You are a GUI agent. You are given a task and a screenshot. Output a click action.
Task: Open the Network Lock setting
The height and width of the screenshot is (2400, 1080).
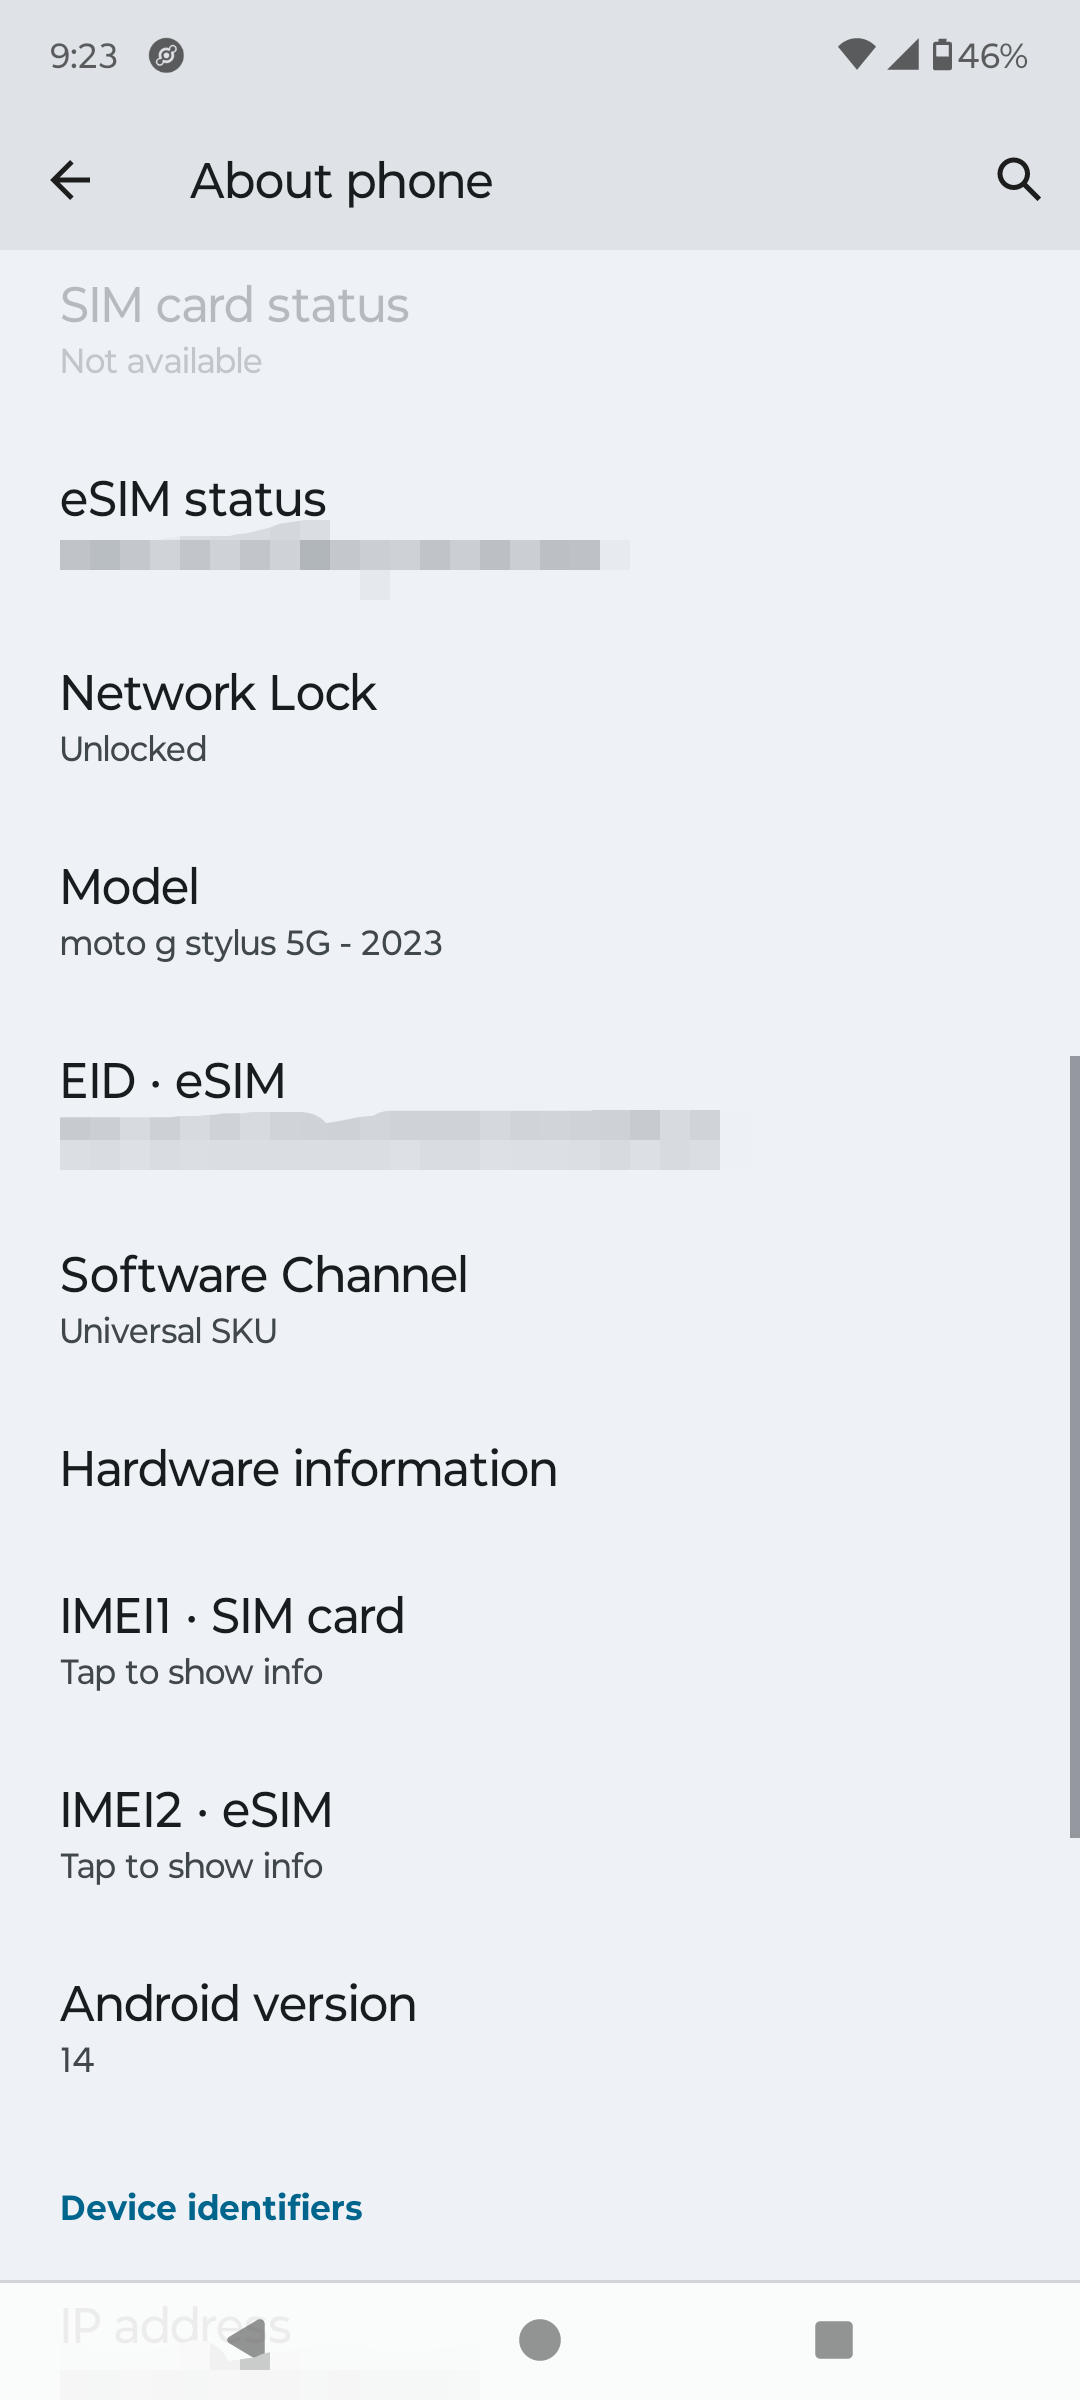pos(540,718)
